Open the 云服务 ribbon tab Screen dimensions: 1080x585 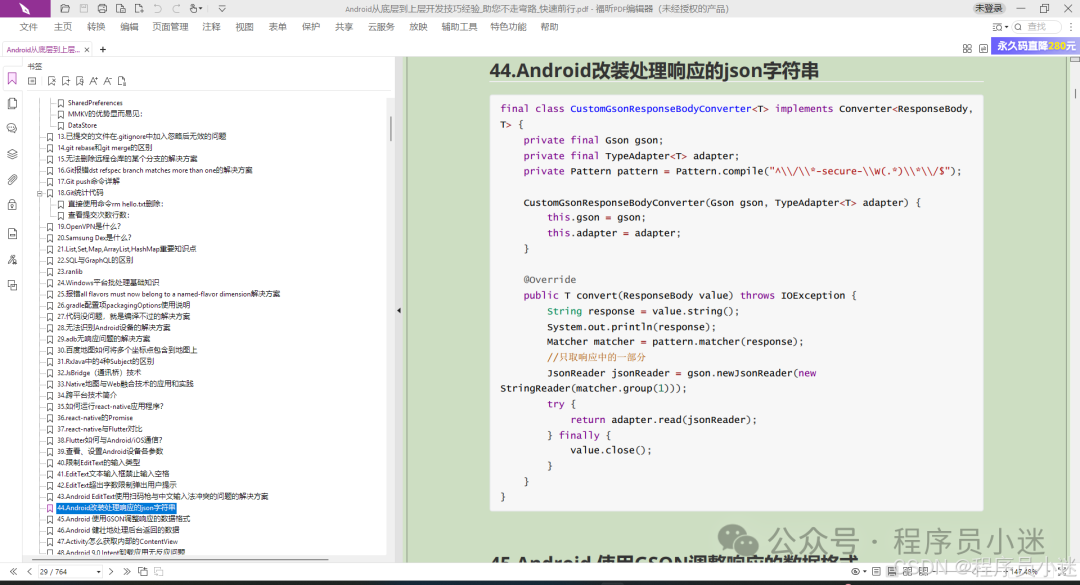pyautogui.click(x=381, y=27)
